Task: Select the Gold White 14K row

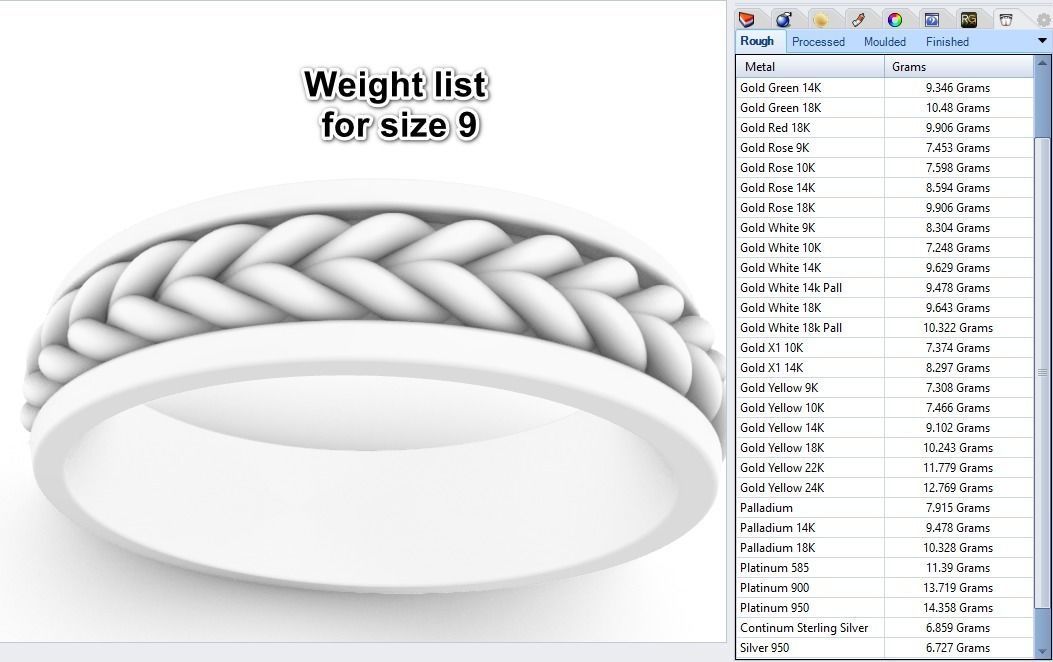Action: 884,268
